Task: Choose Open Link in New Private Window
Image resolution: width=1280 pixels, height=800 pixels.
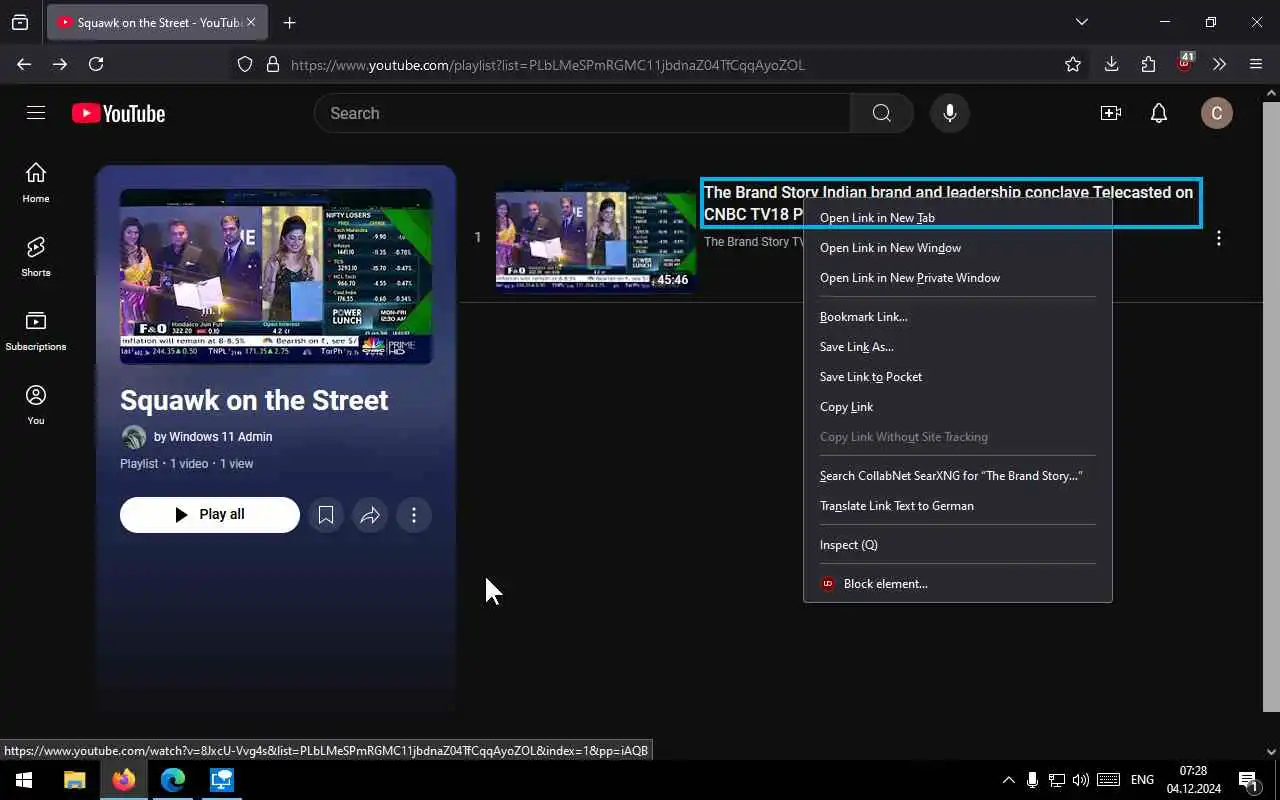Action: (x=958, y=278)
